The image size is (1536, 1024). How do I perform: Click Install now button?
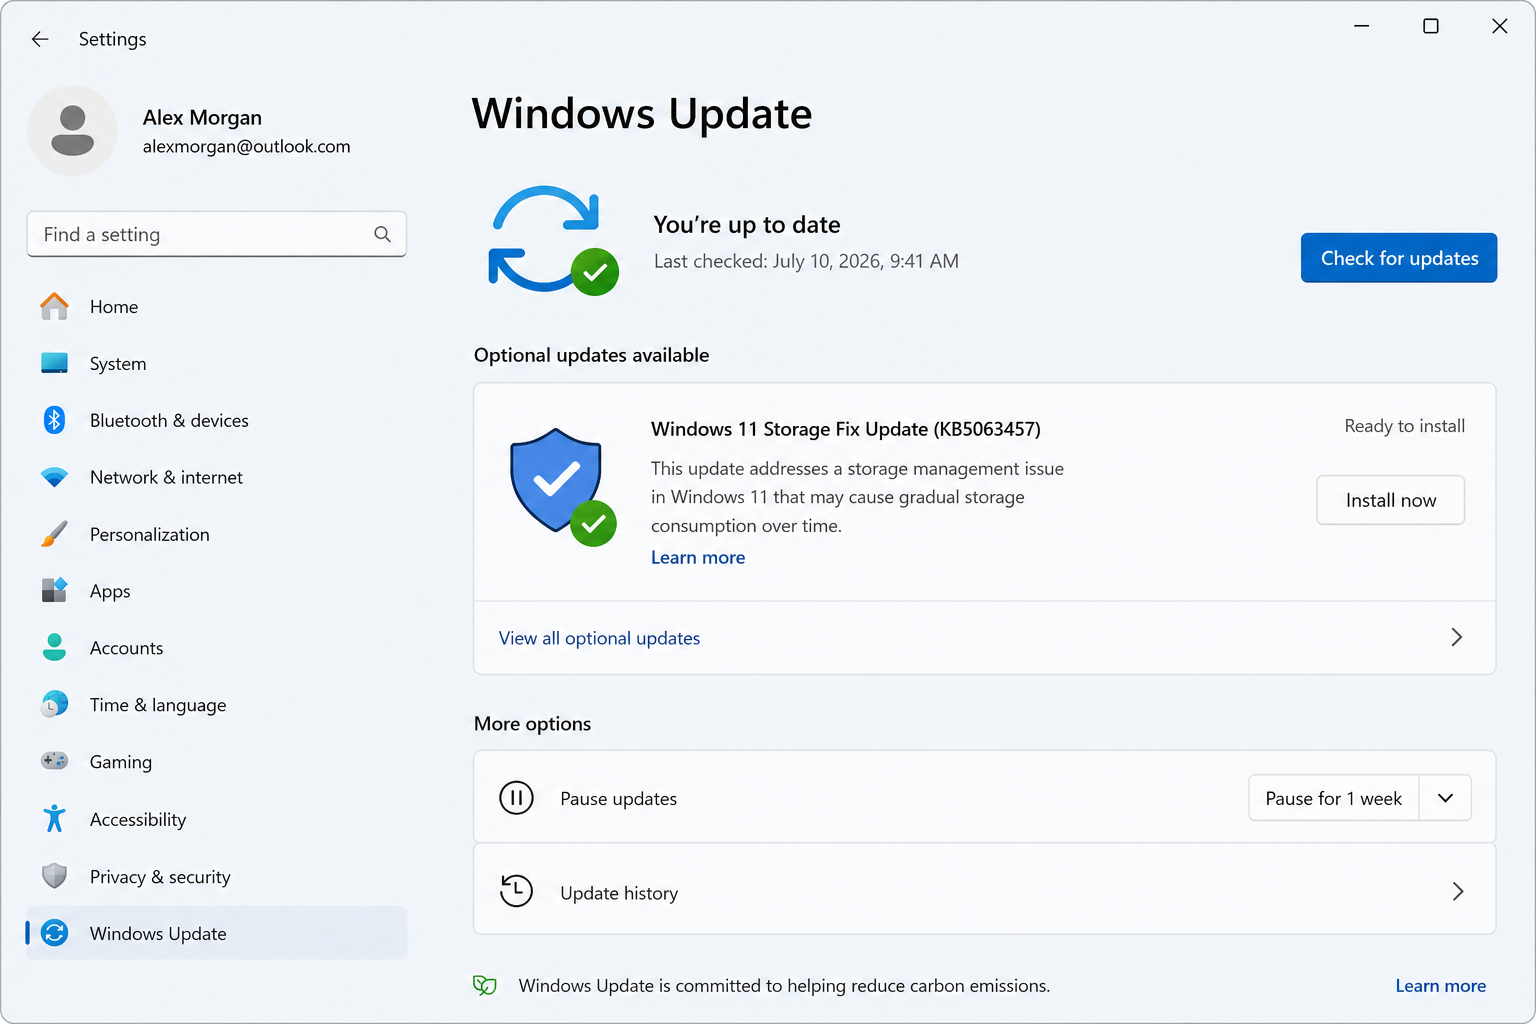1391,500
